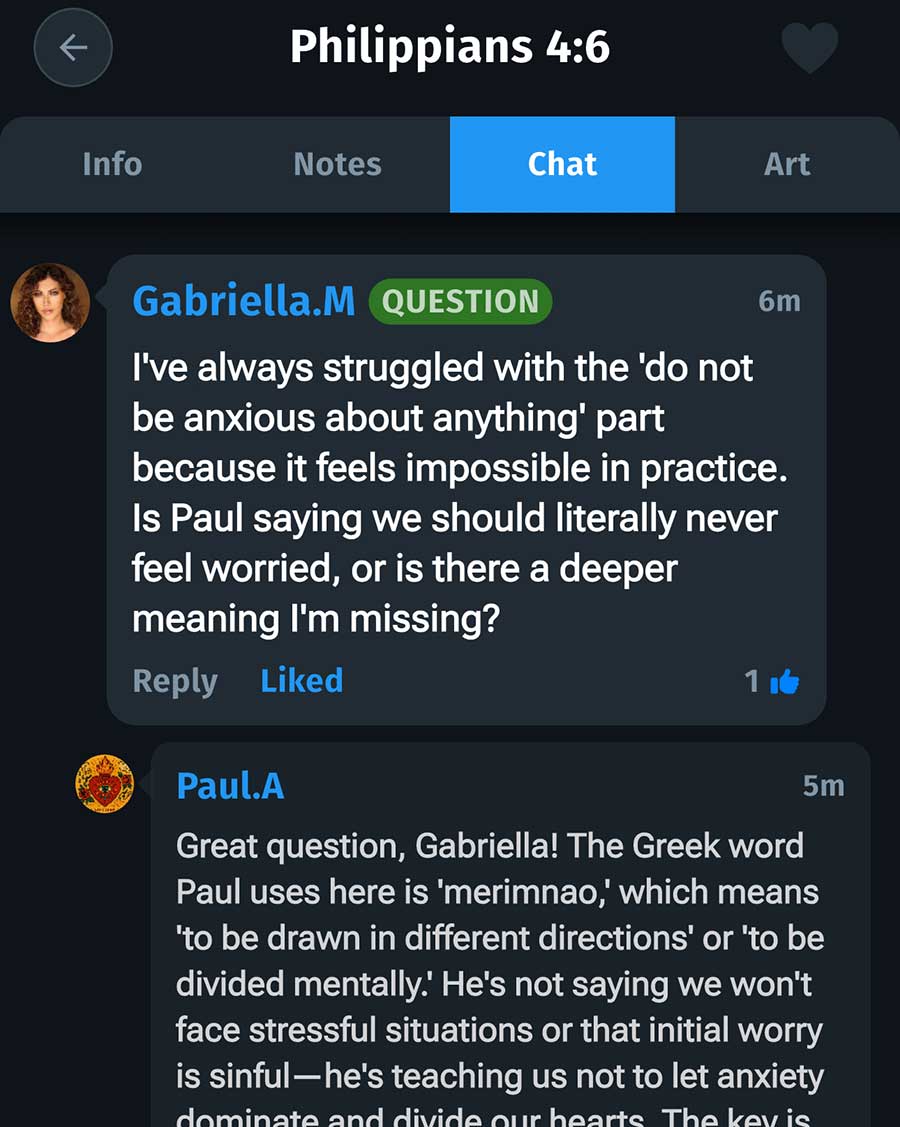Click Reply under Gabriella's question
Viewport: 900px width, 1127px height.
click(175, 680)
